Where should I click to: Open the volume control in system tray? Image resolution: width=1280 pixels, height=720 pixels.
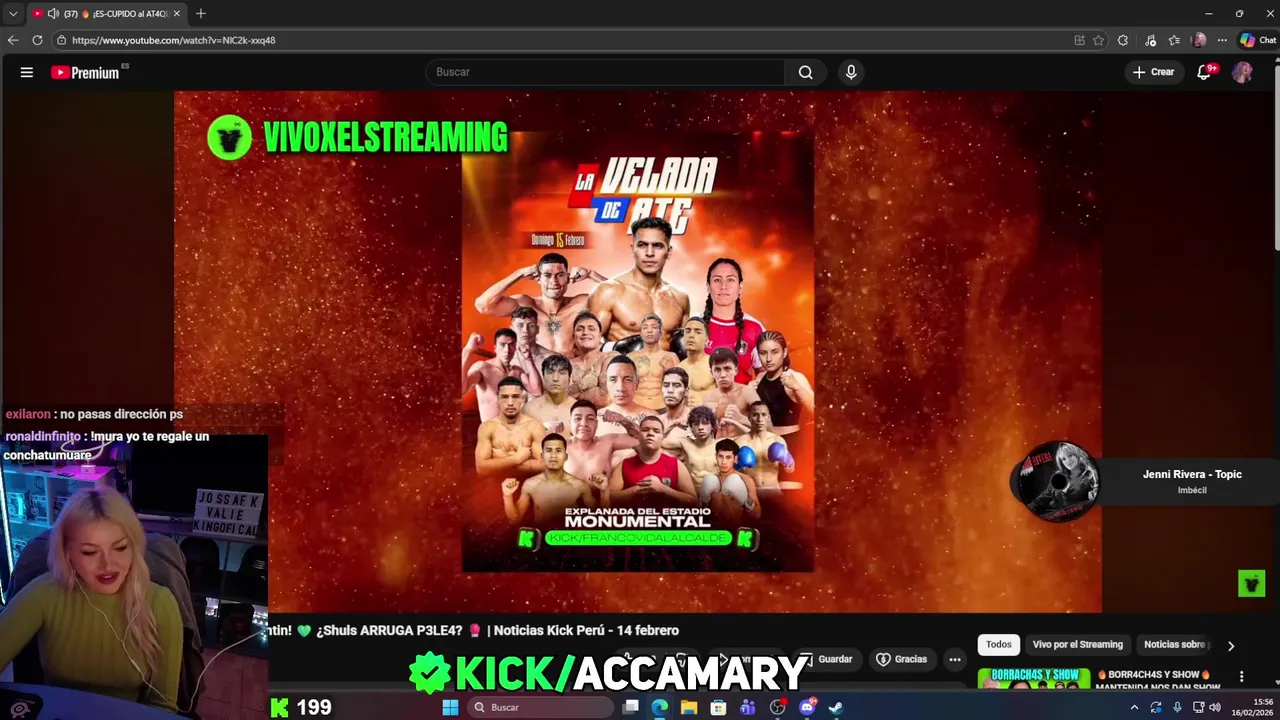pos(1215,708)
